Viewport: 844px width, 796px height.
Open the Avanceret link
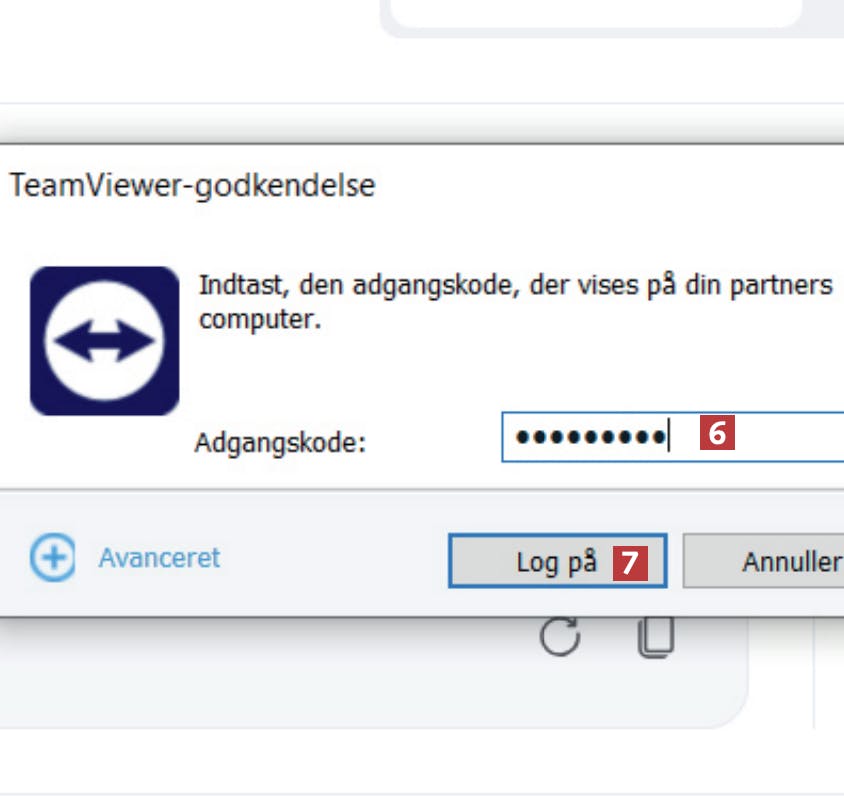159,558
